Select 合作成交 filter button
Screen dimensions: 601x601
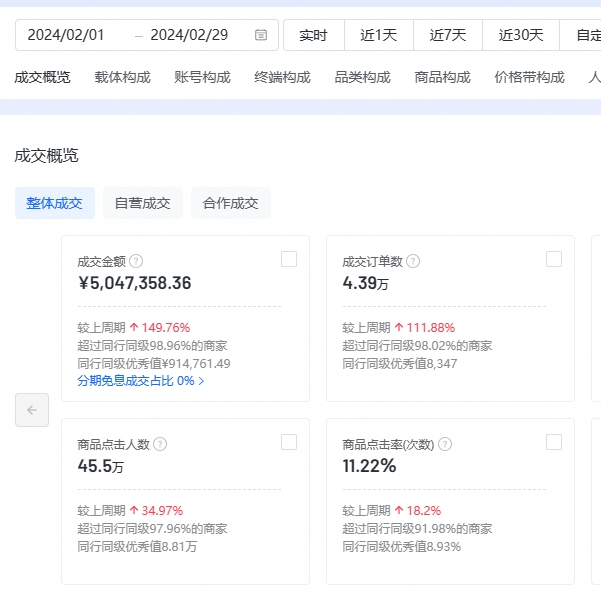[230, 203]
